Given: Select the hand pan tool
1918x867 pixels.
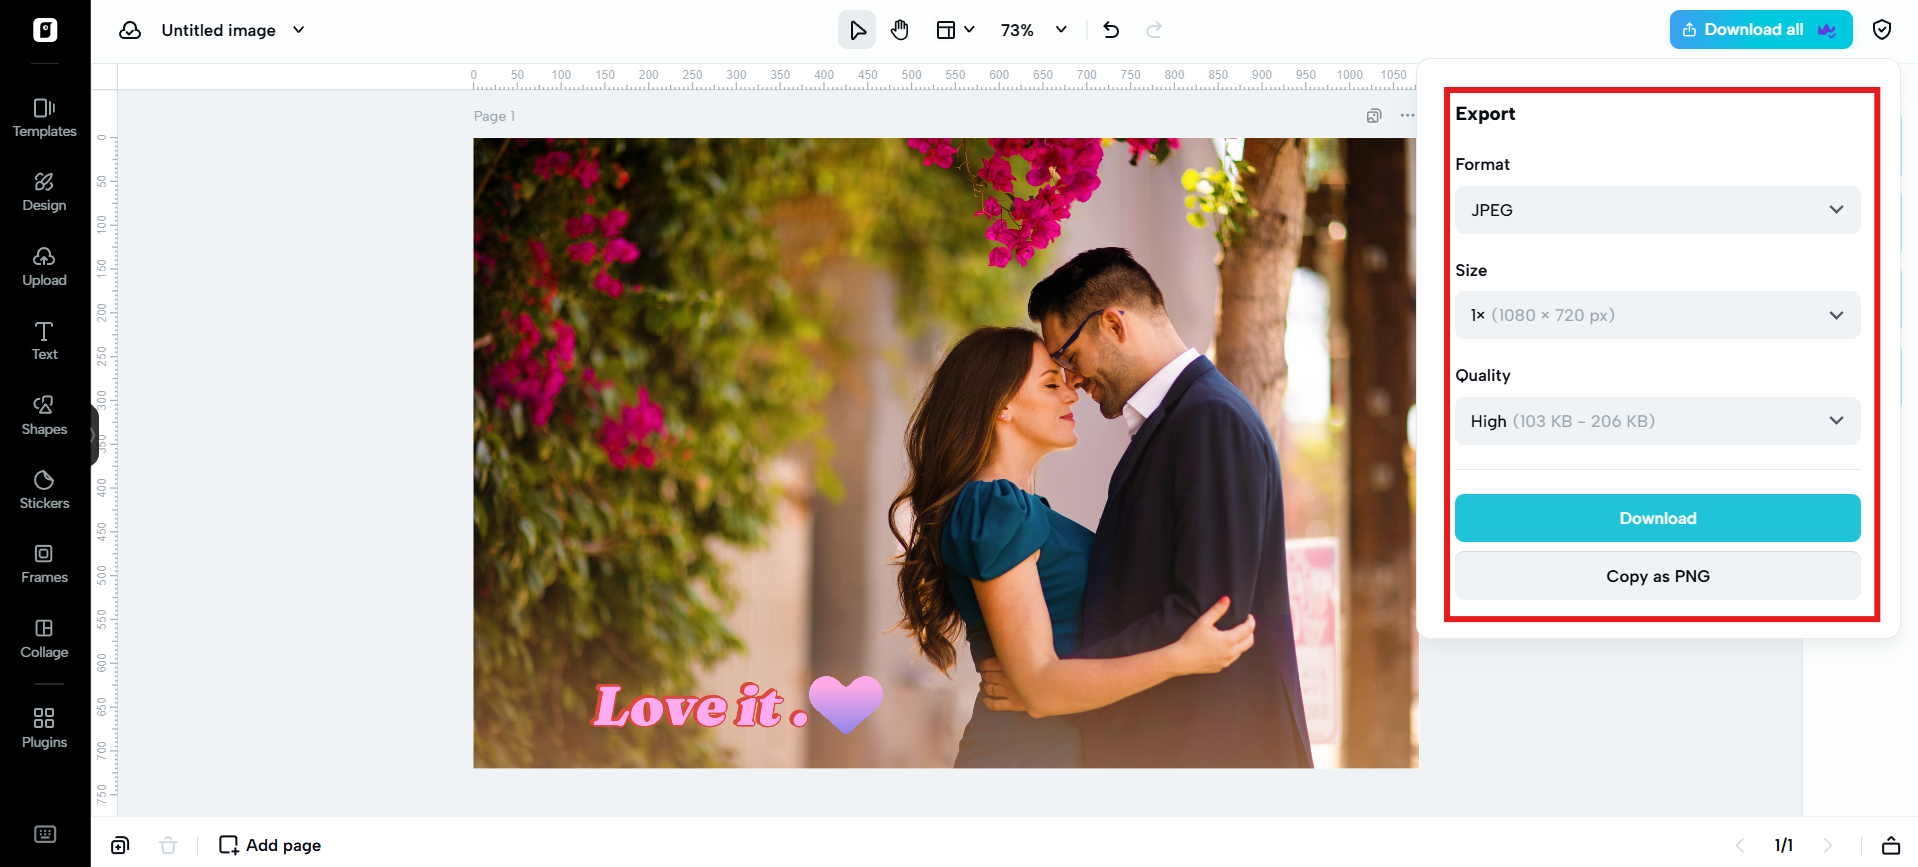Looking at the screenshot, I should click(900, 30).
